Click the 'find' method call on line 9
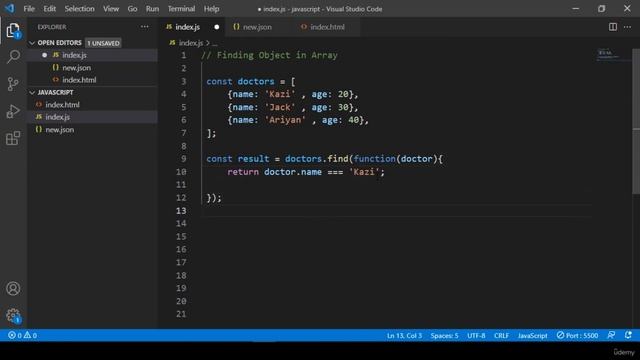 pos(338,159)
